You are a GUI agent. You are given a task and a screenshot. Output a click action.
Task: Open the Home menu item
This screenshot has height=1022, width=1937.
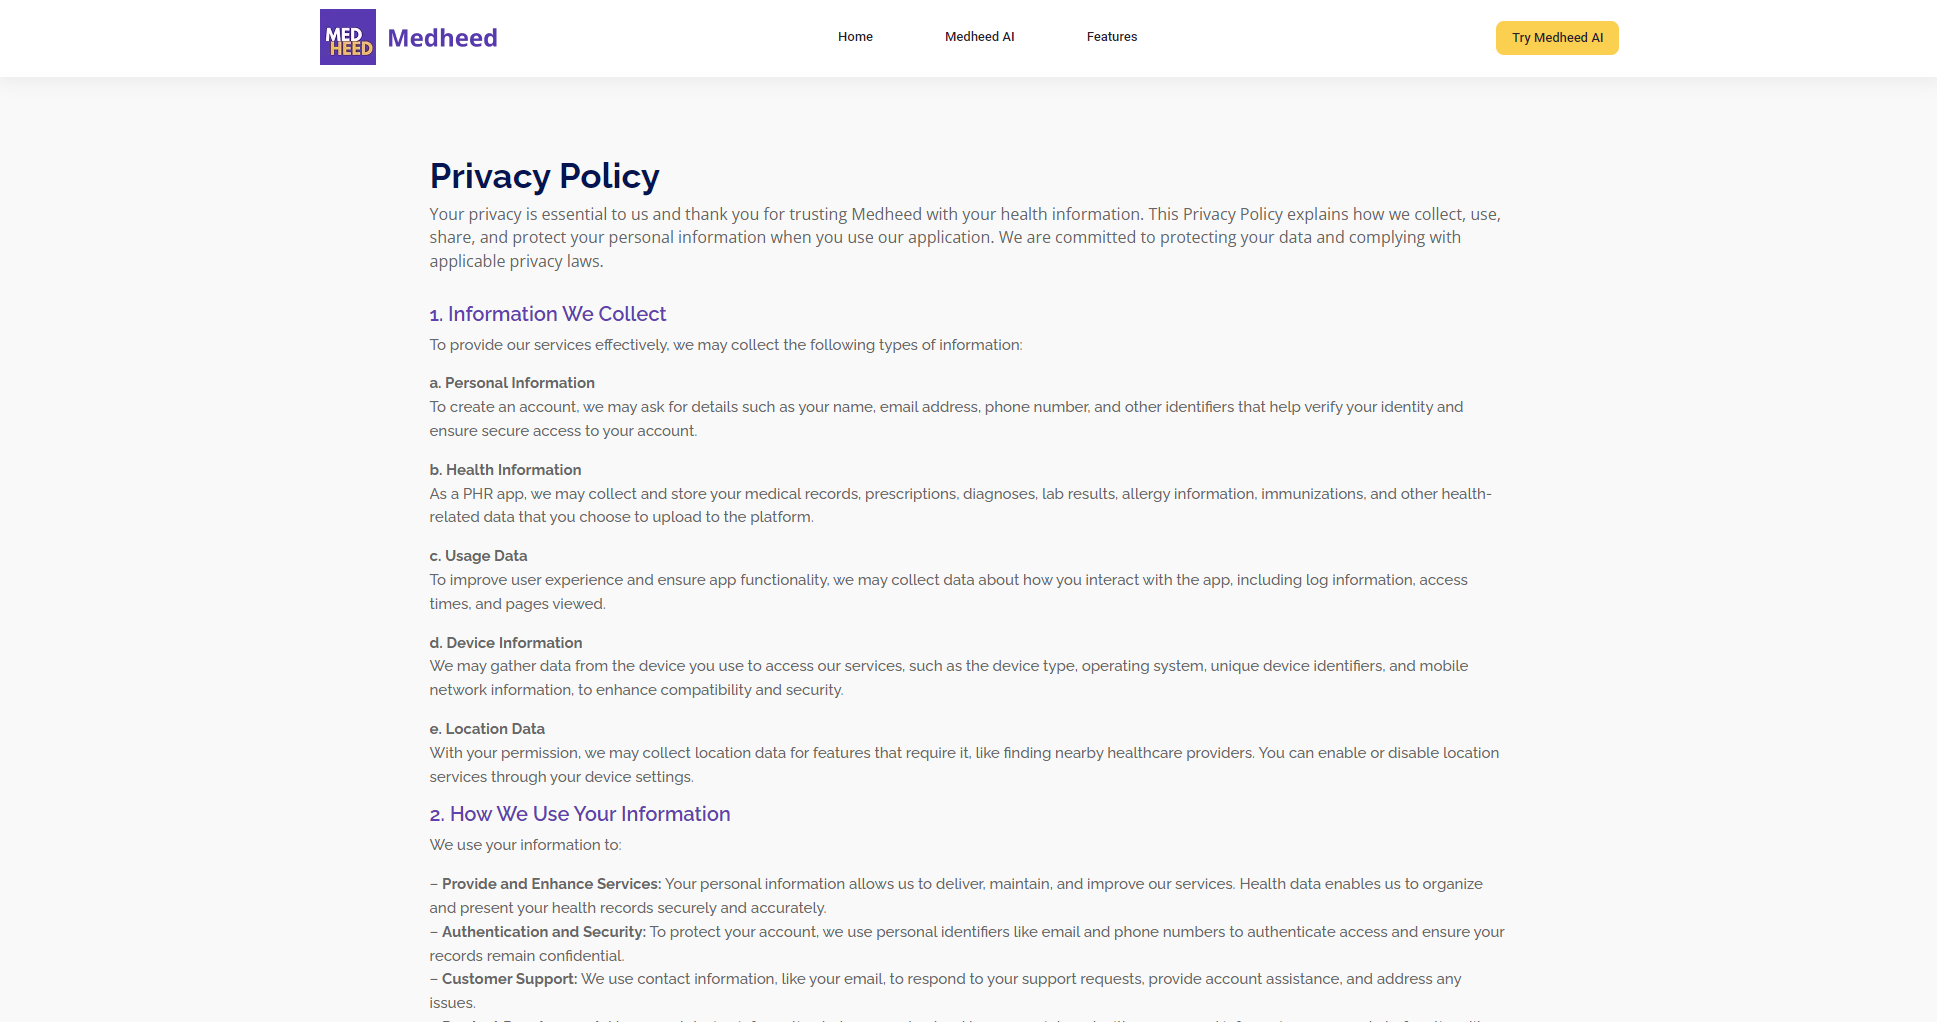[x=855, y=37]
